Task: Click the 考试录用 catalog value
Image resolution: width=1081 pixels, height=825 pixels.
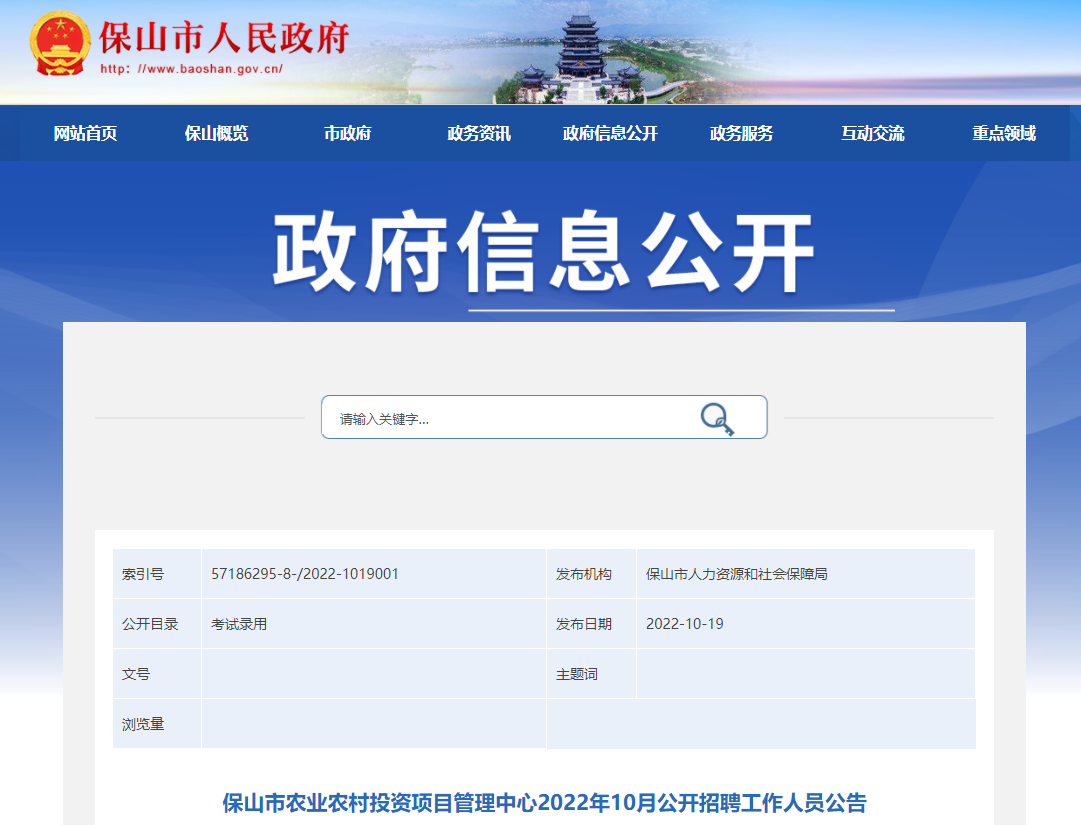Action: (x=239, y=624)
